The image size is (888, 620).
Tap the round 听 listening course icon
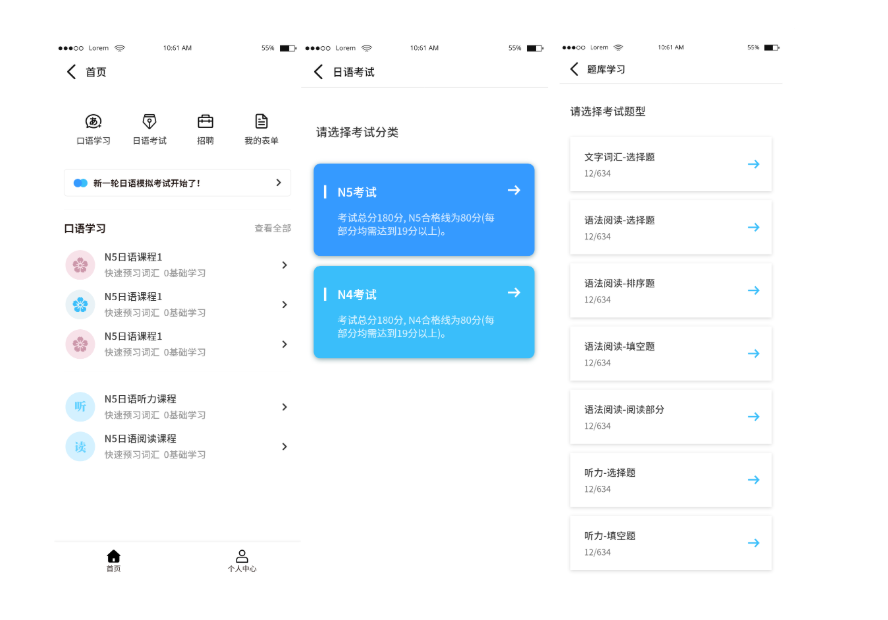coord(80,406)
